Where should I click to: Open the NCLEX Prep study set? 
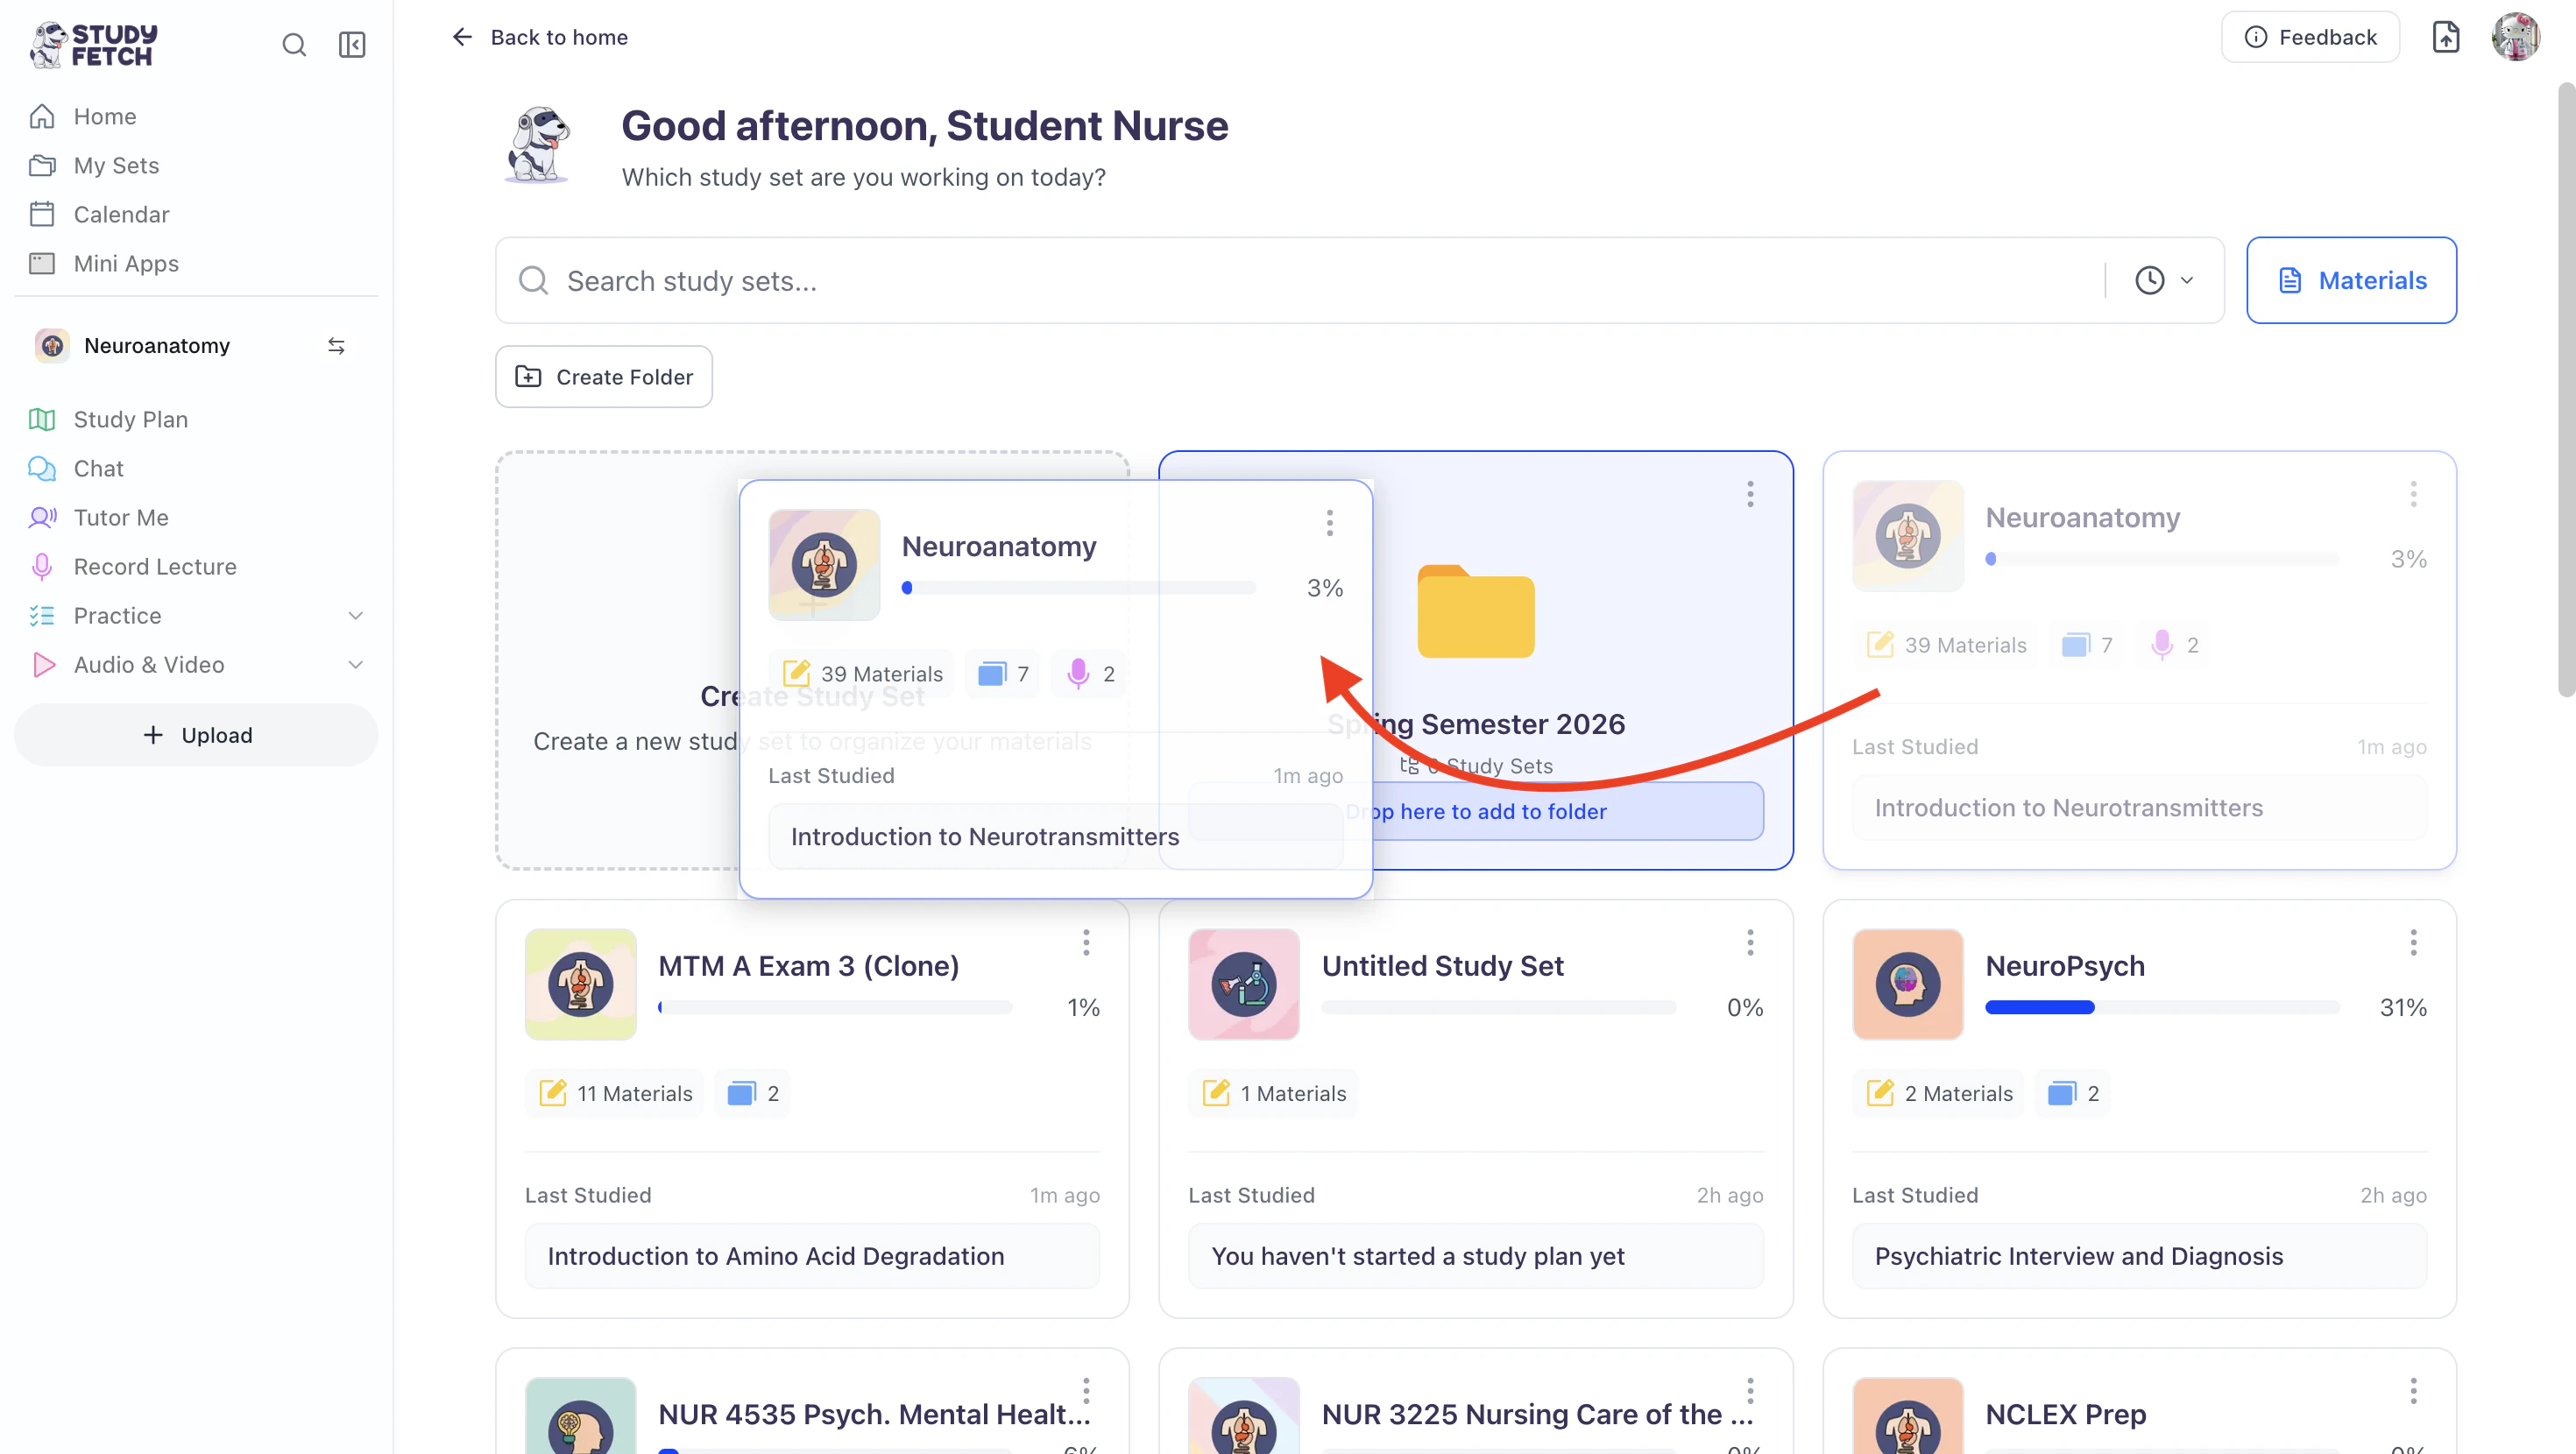(x=2066, y=1414)
